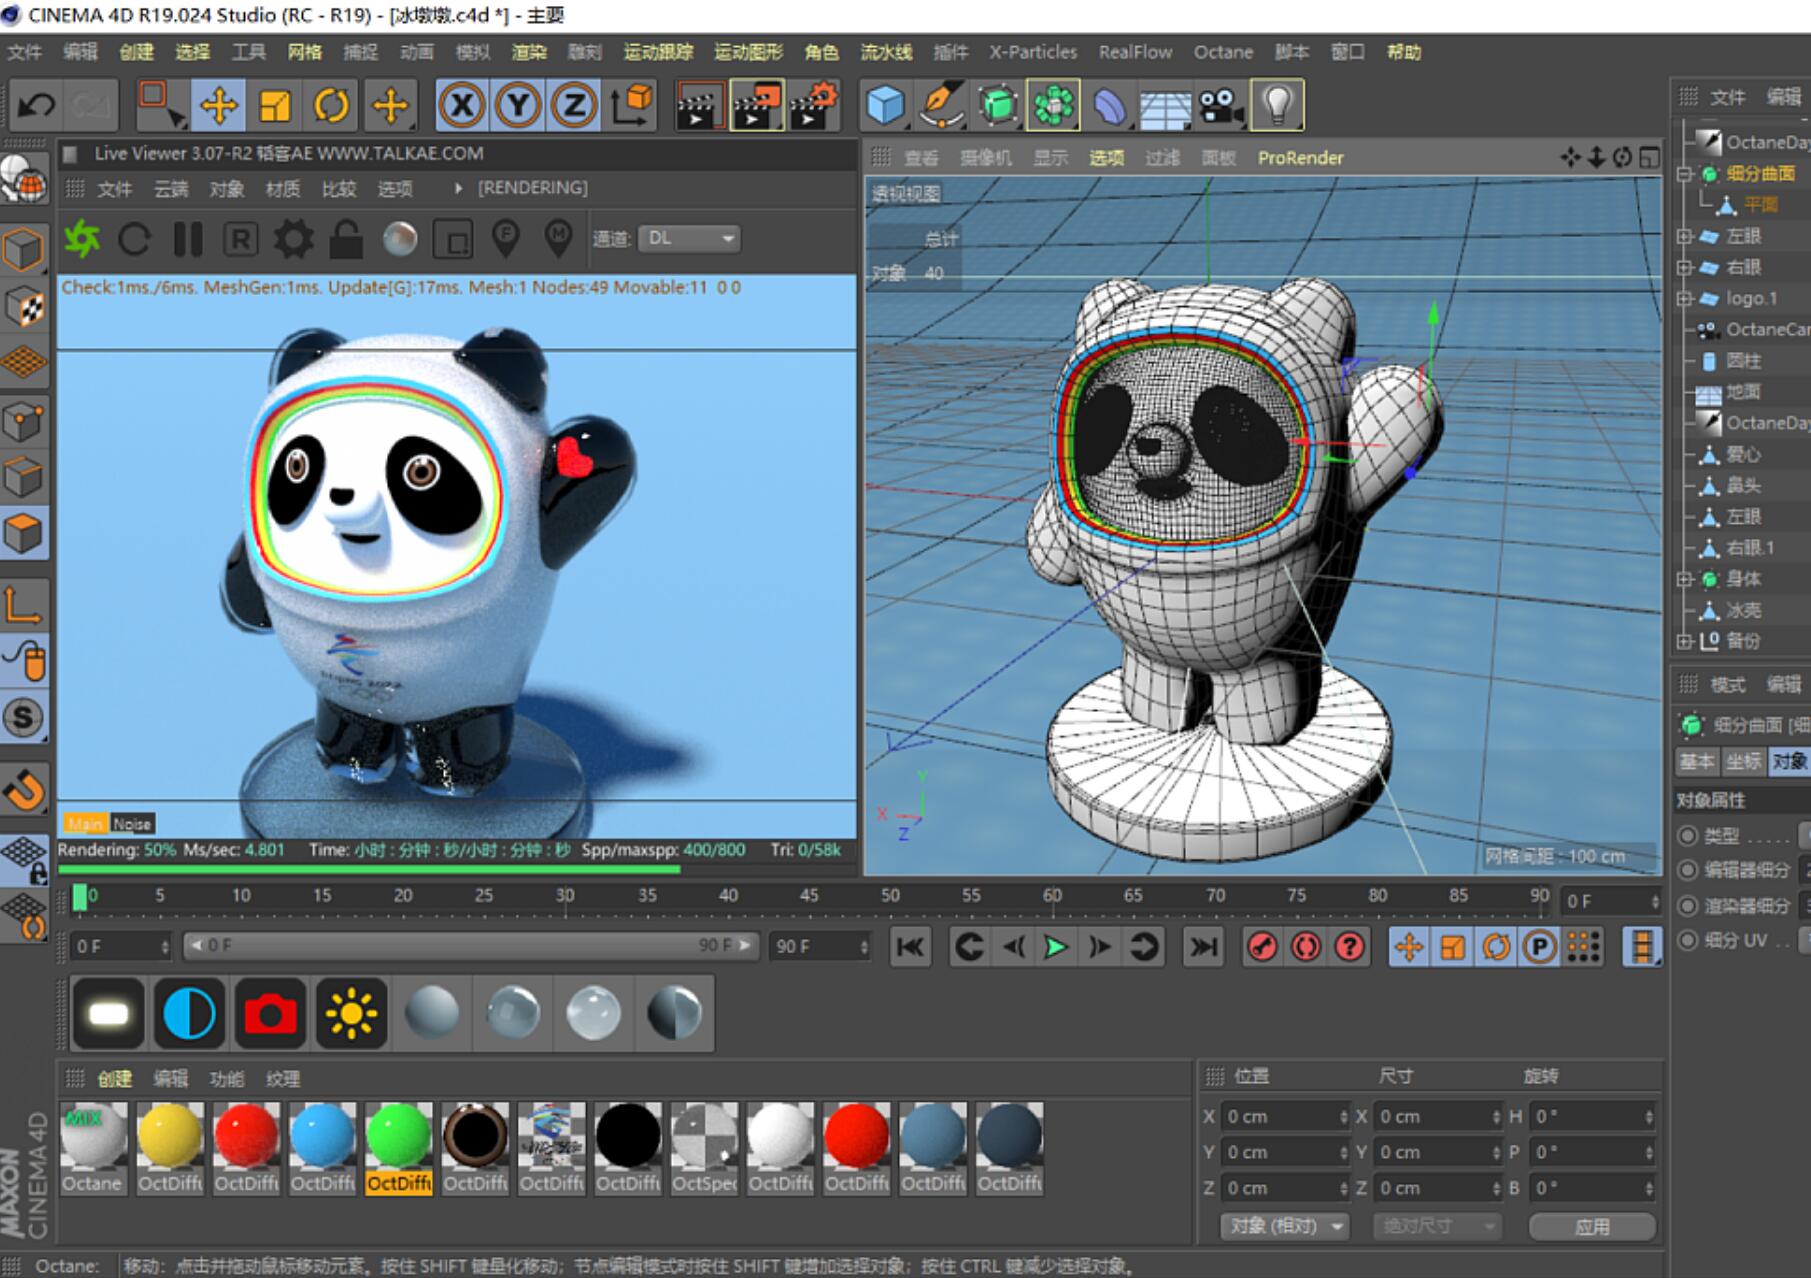Screen dimensions: 1811x1278
Task: Select the Octane MIX material thumbnail
Action: (x=93, y=1147)
